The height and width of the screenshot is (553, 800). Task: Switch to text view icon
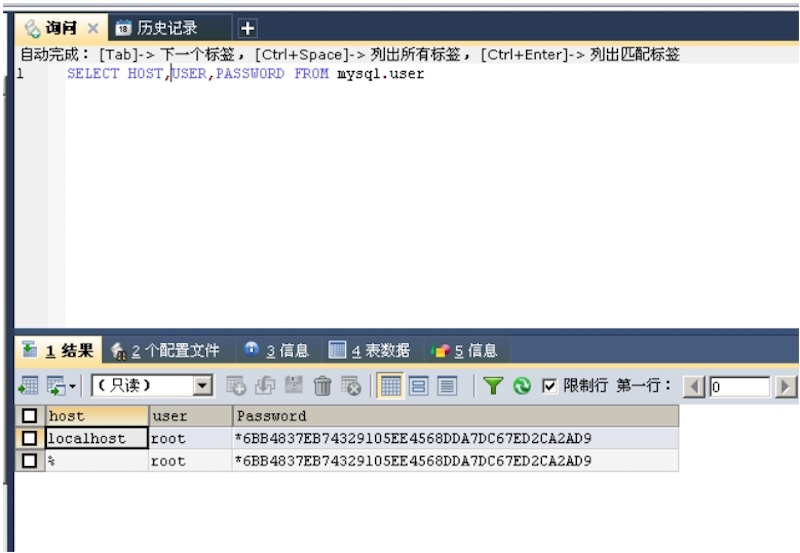[x=446, y=386]
